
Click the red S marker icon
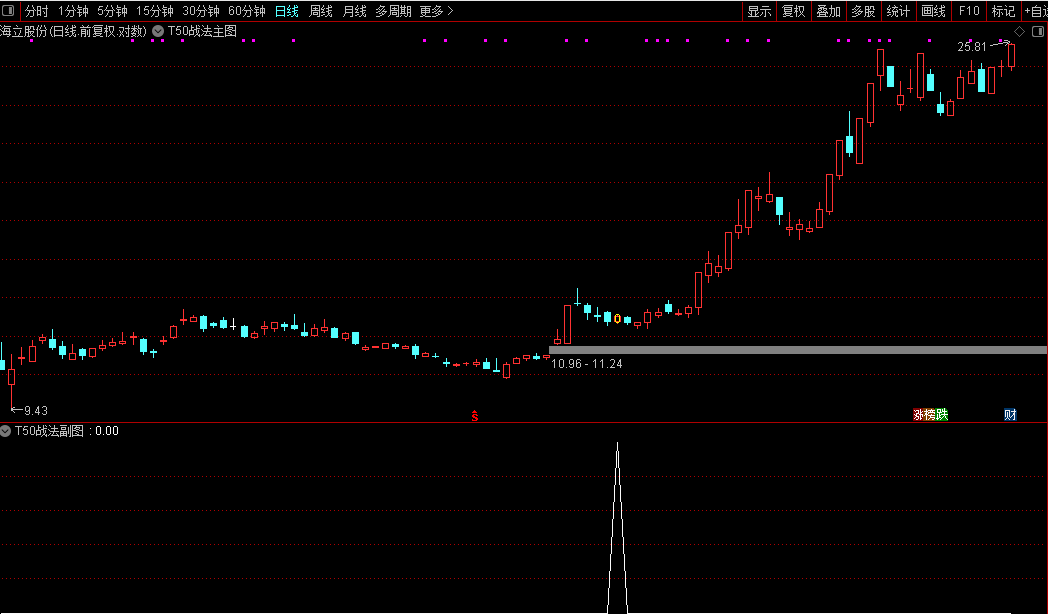pyautogui.click(x=475, y=416)
